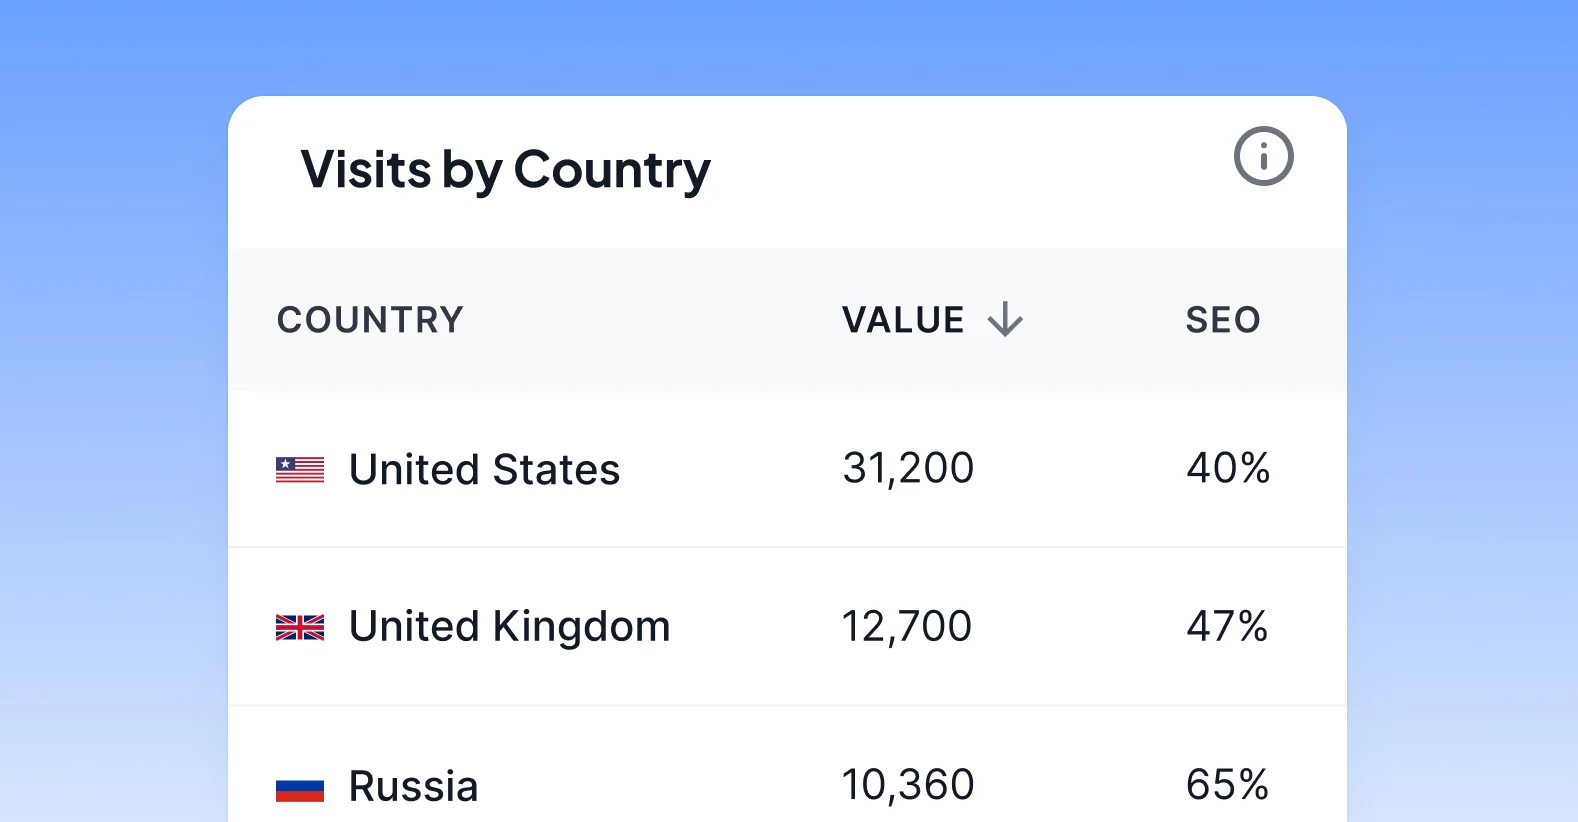Click the 65% SEO value
1578x822 pixels.
(1227, 785)
